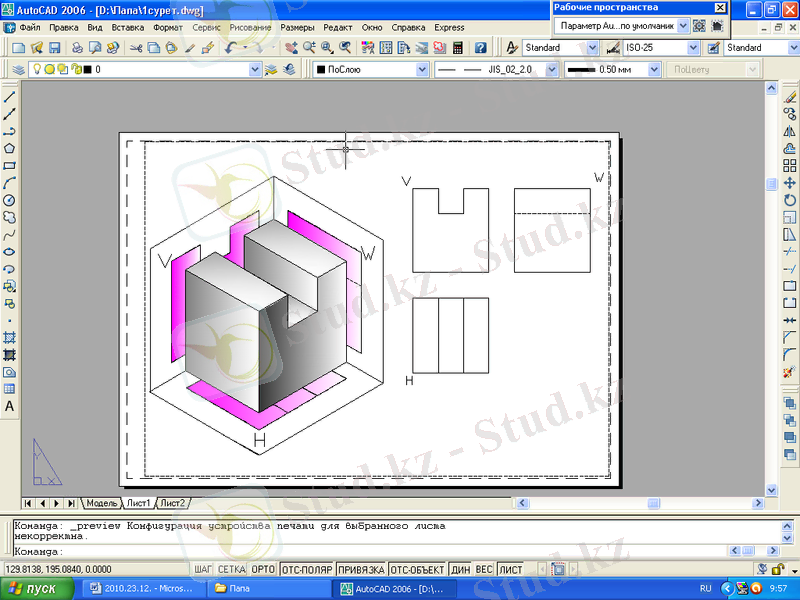Open the layer dropdown list
Viewport: 800px width, 600px height.
pyautogui.click(x=254, y=70)
